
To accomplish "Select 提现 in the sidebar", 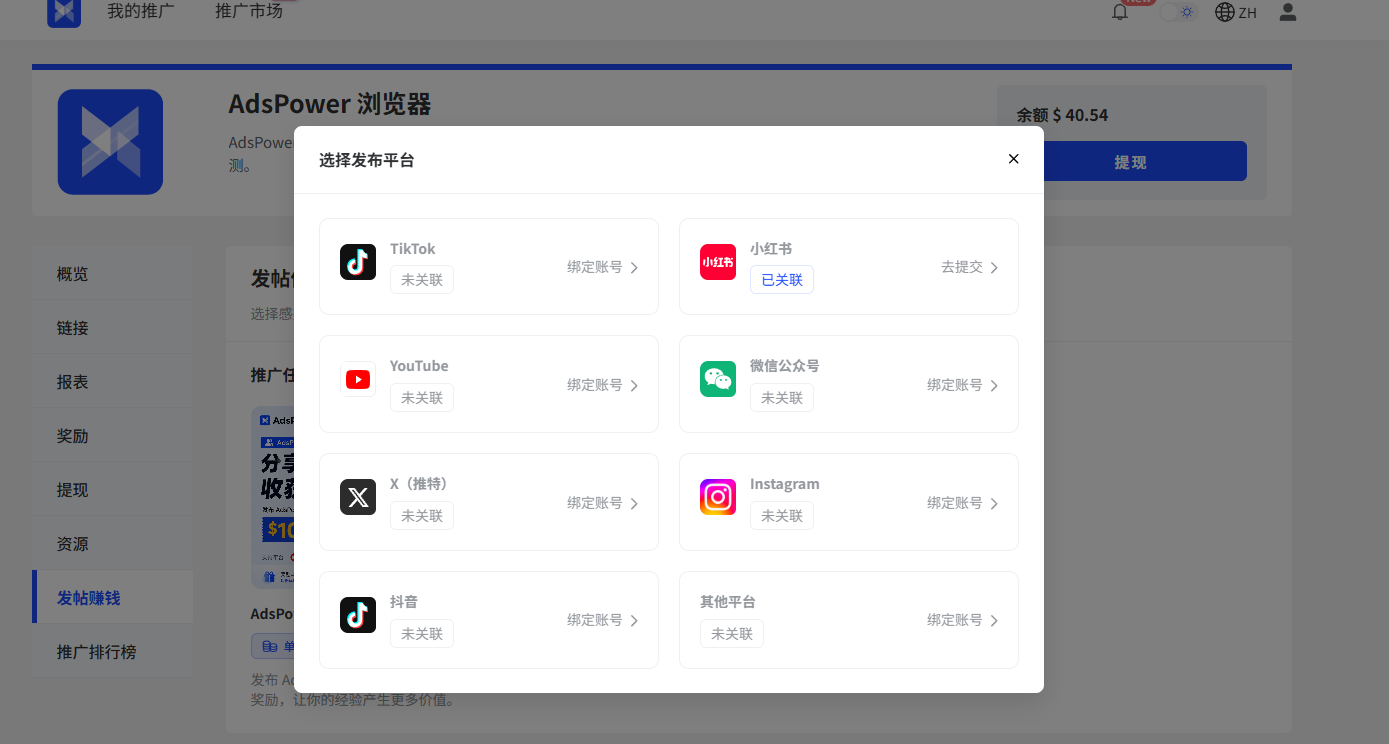I will coord(112,490).
